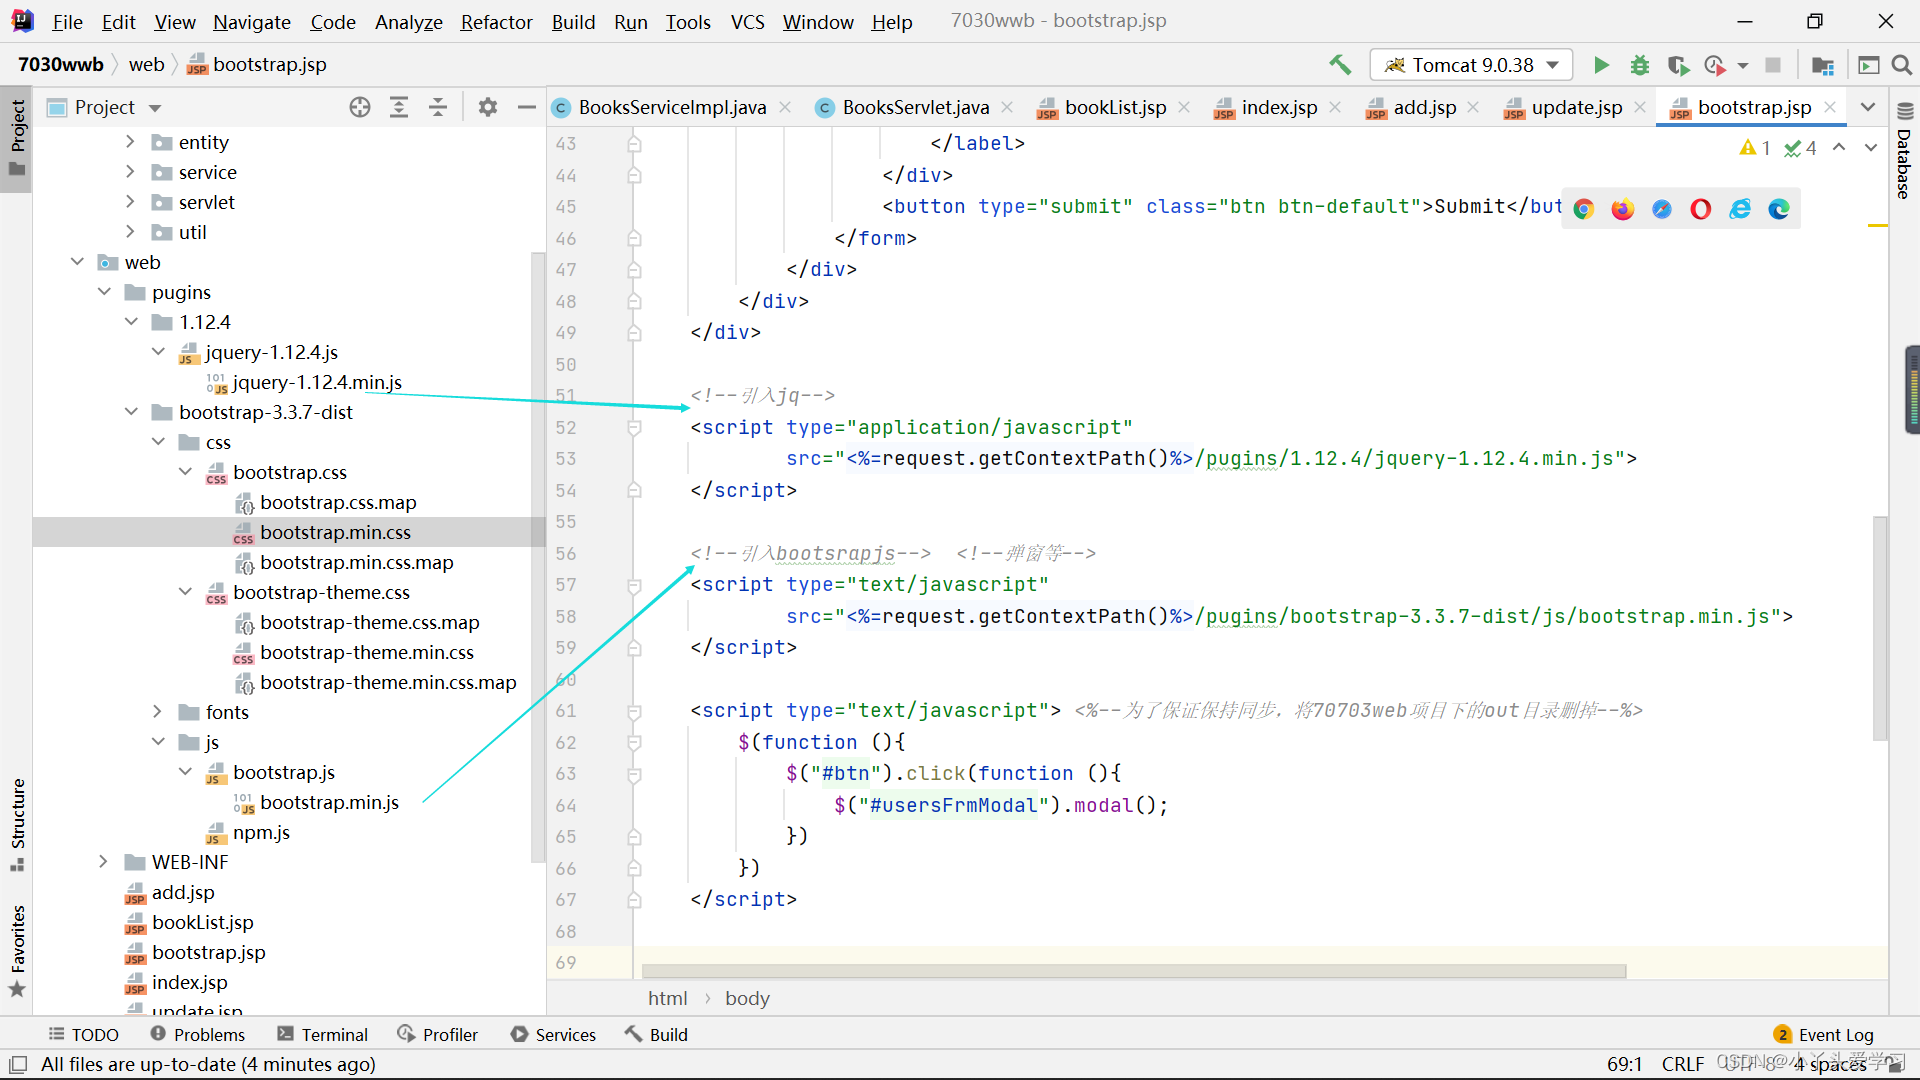Click the Build project hammer icon
Image resolution: width=1920 pixels, height=1080 pixels.
[x=1340, y=65]
